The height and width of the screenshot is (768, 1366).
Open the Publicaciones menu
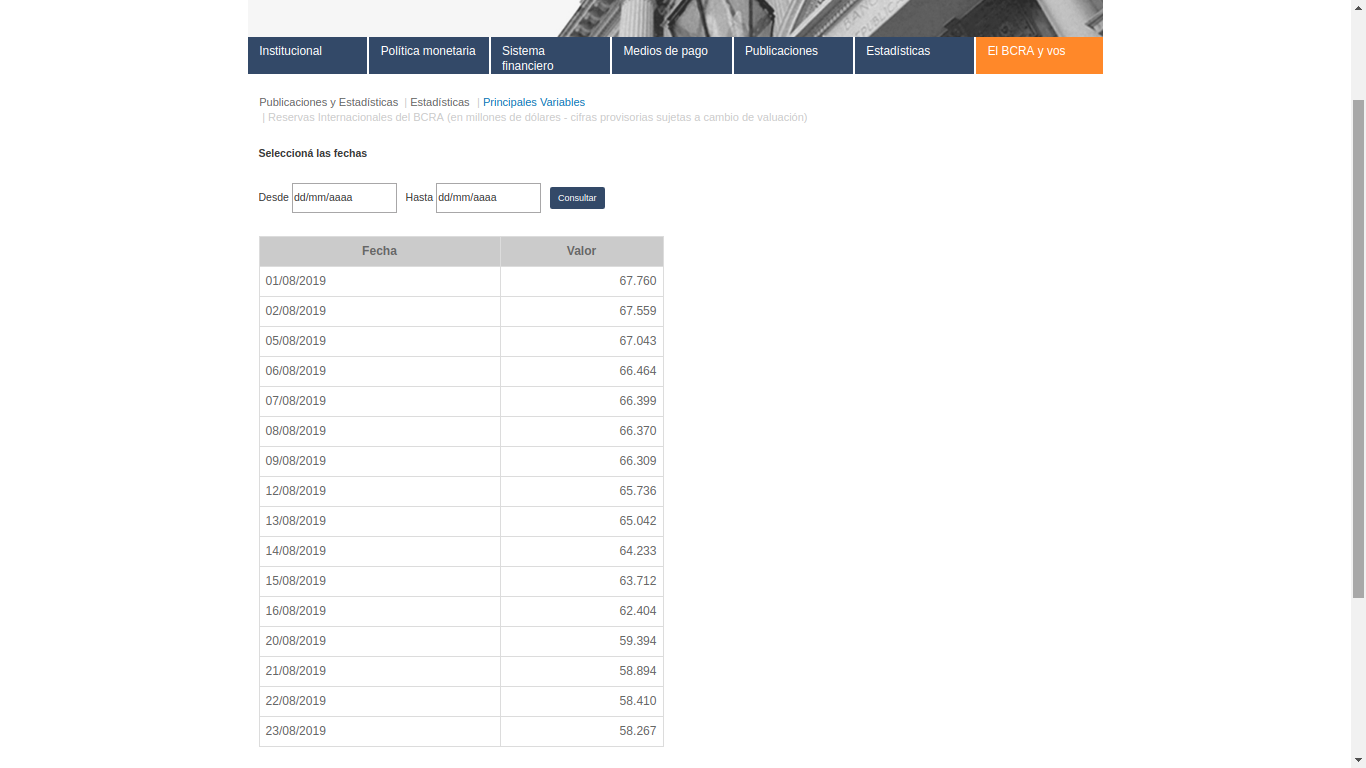[x=792, y=55]
